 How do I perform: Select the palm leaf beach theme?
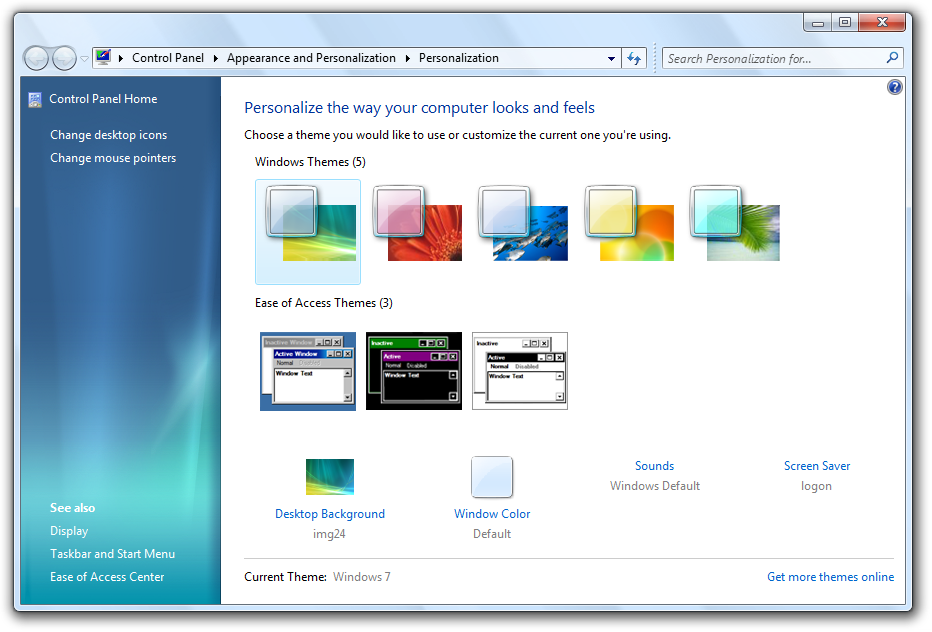pos(735,224)
